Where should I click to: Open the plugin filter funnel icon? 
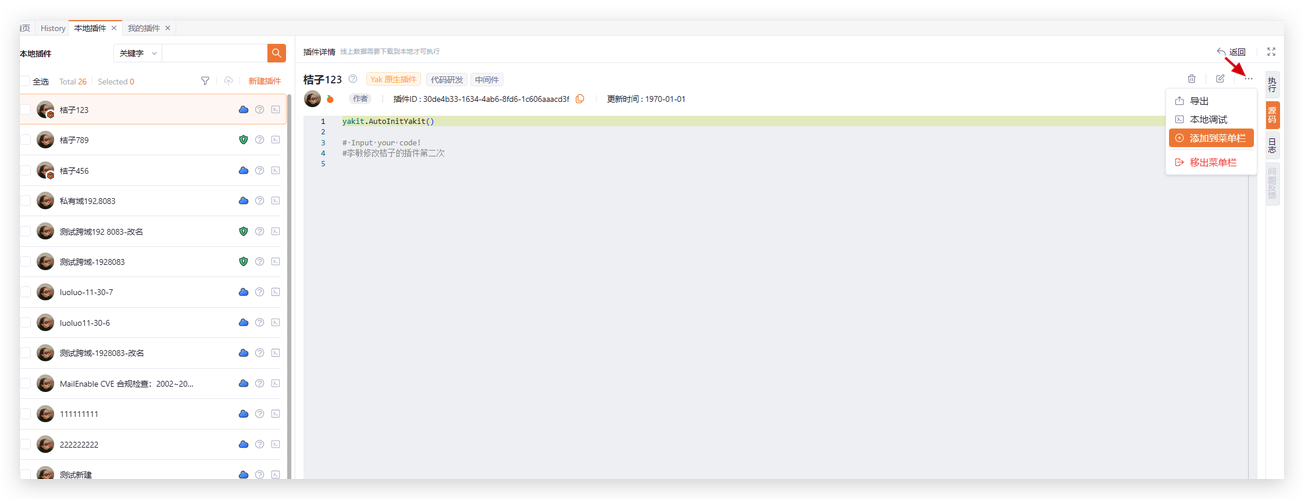point(205,81)
